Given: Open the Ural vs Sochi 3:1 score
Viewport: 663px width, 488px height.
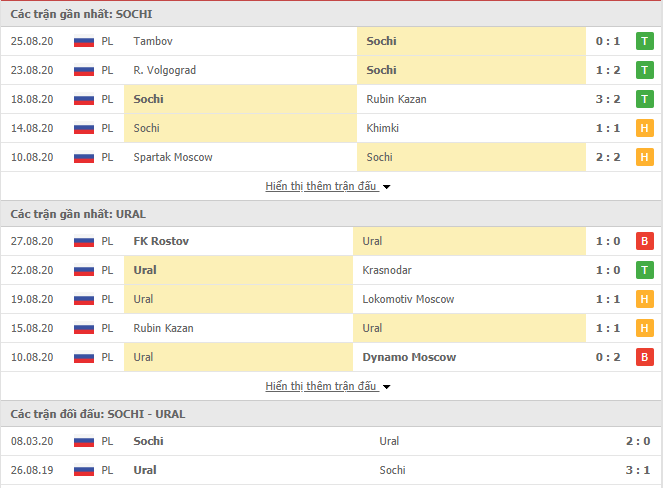Looking at the screenshot, I should [638, 470].
